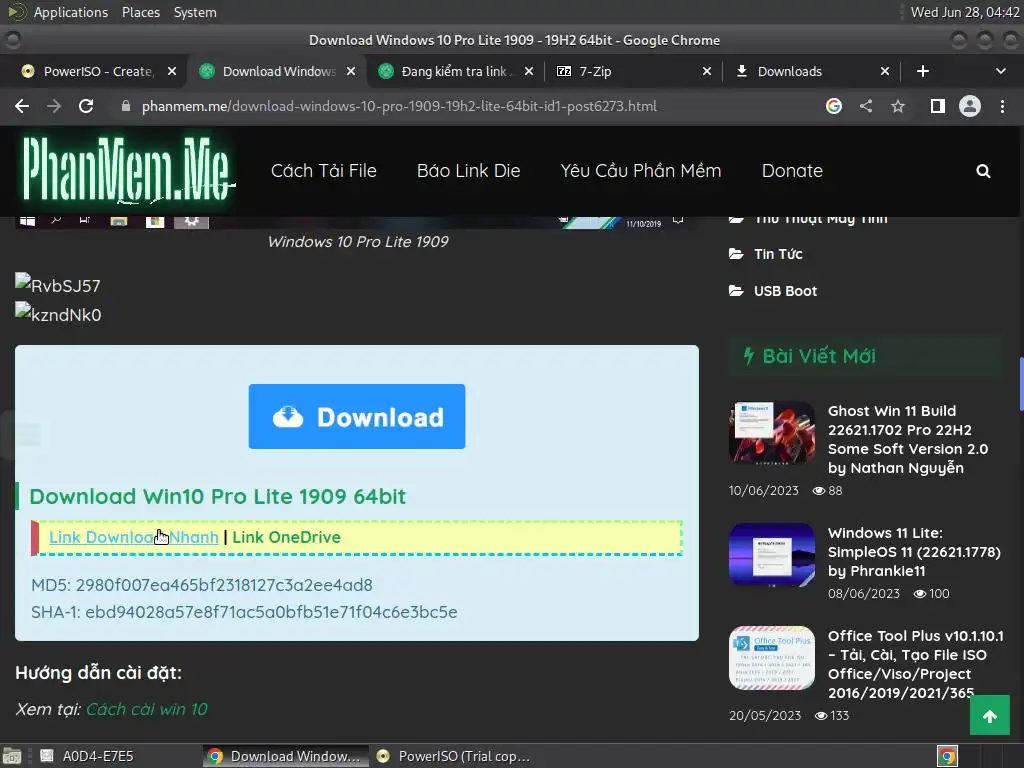Viewport: 1024px width, 768px height.
Task: Click broken image RvbSJ57
Action: pyautogui.click(x=57, y=285)
